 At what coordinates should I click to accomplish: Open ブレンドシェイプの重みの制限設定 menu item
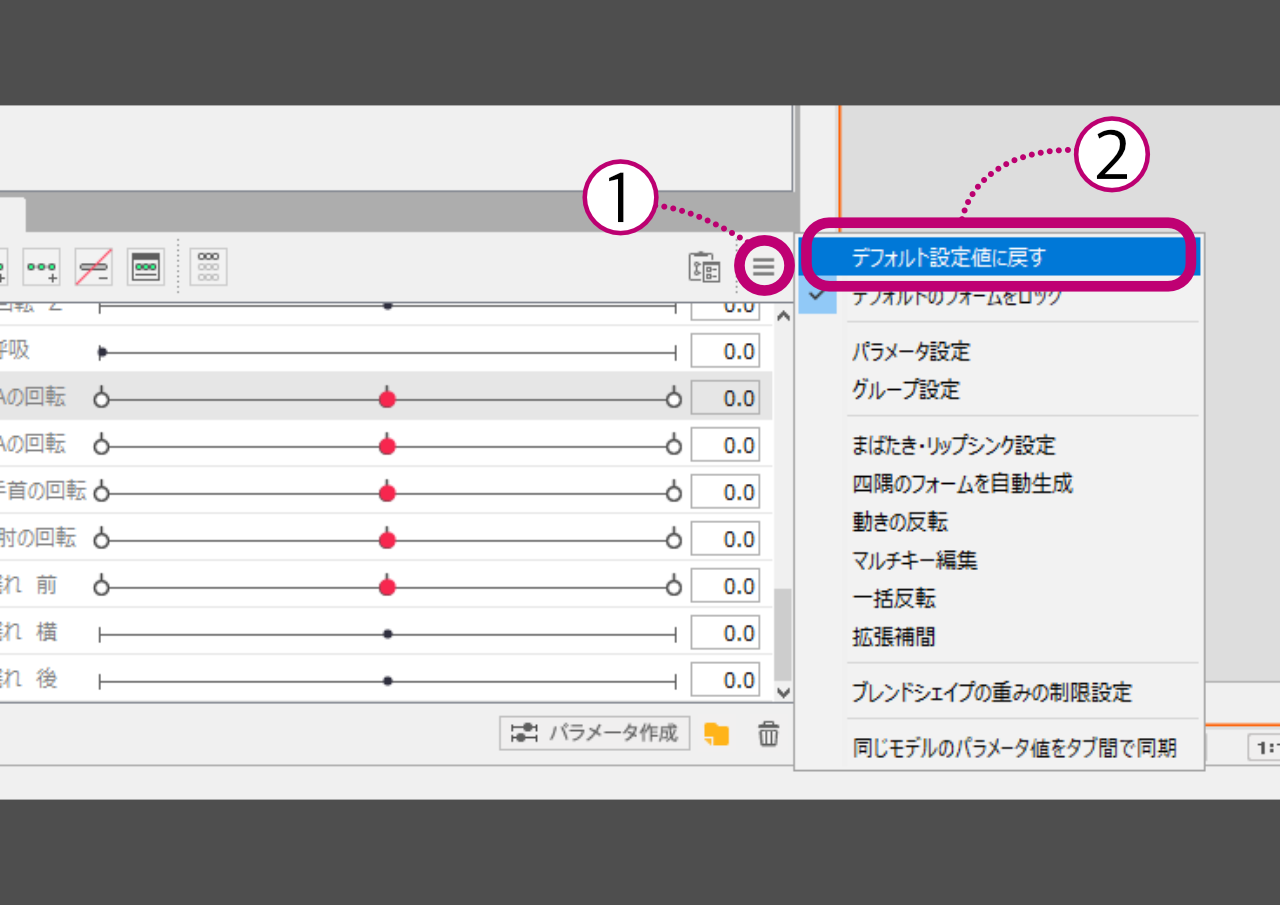click(x=1000, y=692)
